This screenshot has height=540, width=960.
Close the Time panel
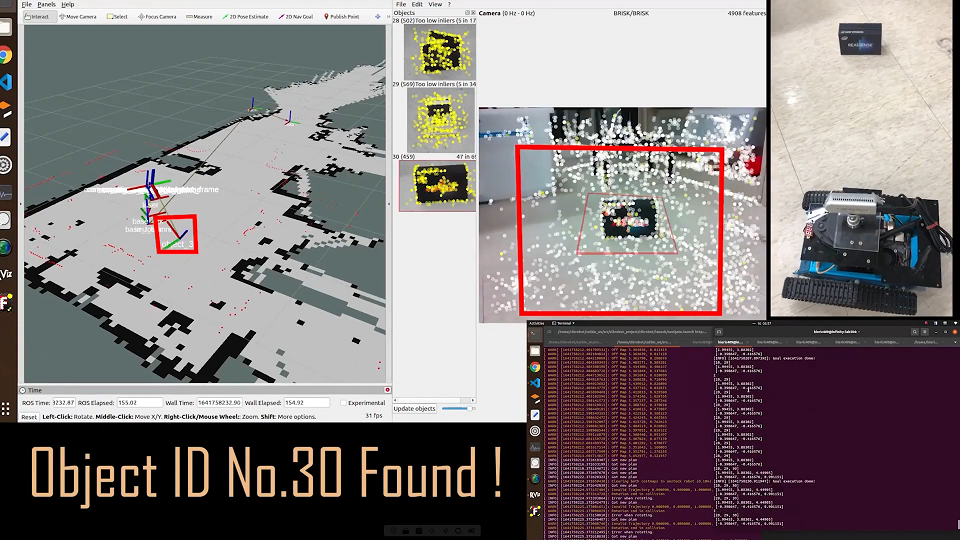(x=386, y=390)
